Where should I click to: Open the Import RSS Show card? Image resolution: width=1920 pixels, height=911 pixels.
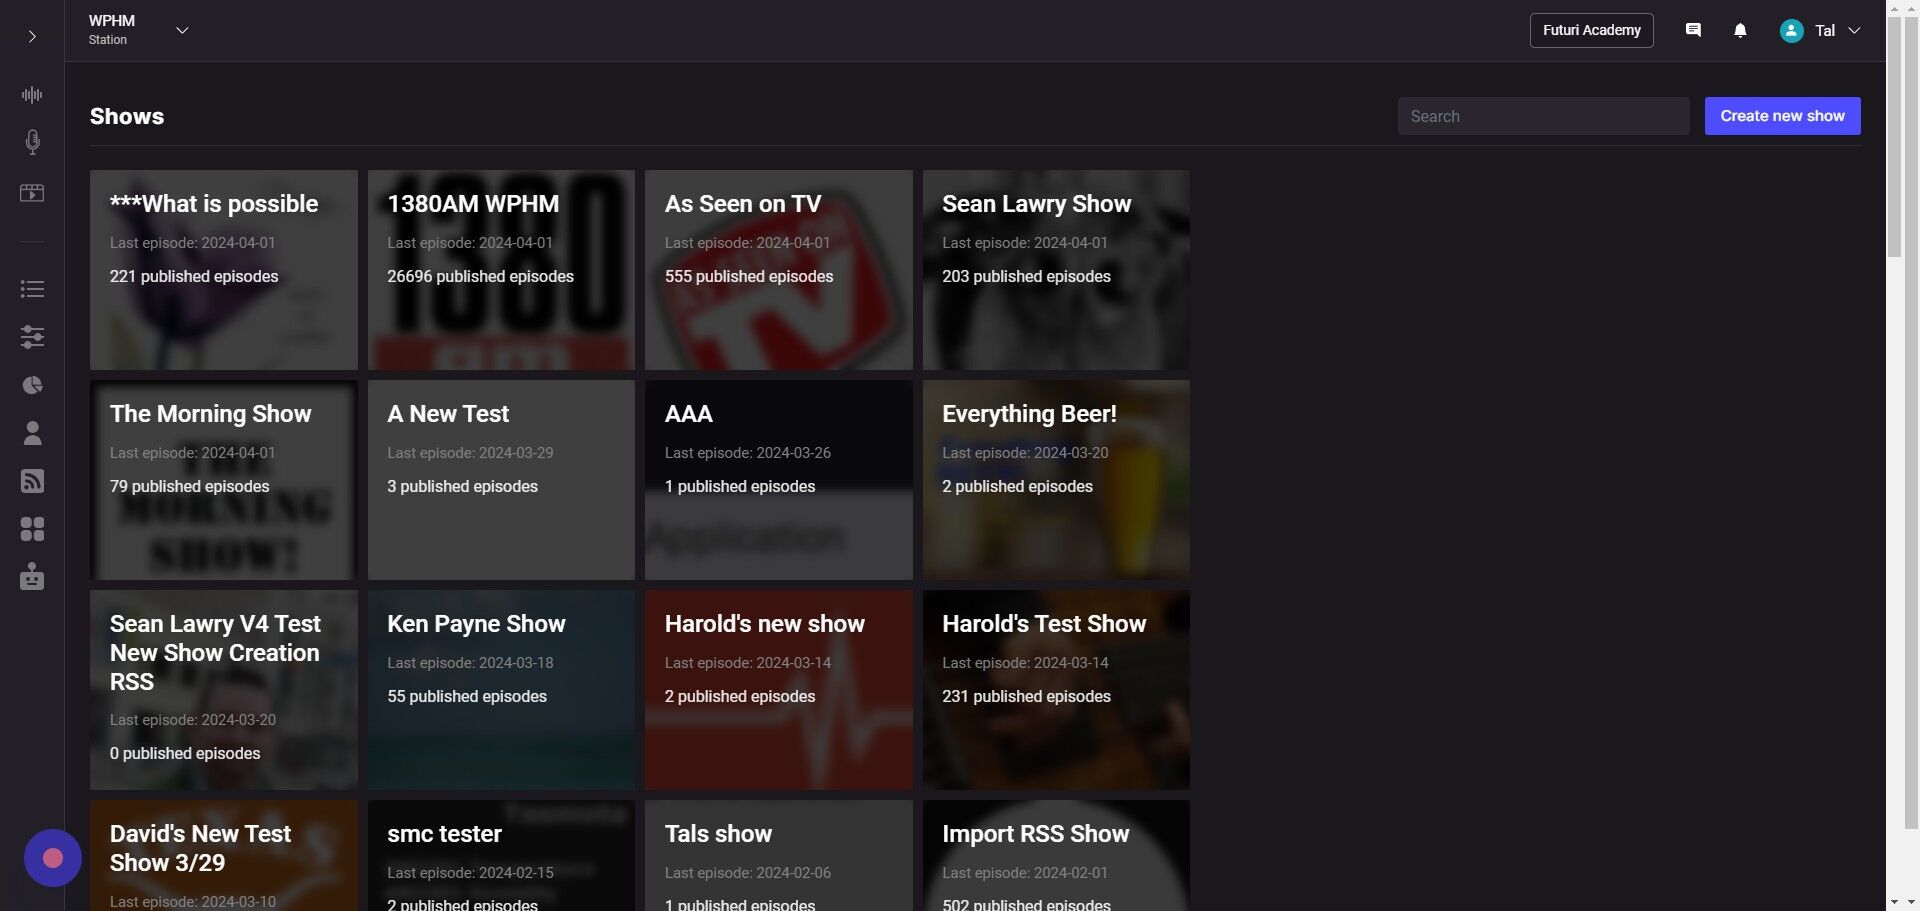[x=1056, y=855]
